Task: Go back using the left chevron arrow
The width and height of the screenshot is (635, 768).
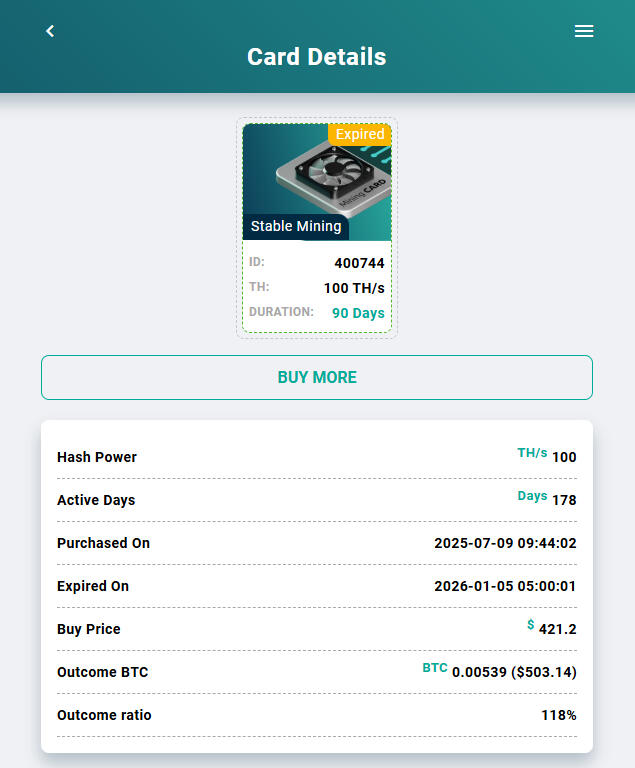Action: tap(50, 31)
